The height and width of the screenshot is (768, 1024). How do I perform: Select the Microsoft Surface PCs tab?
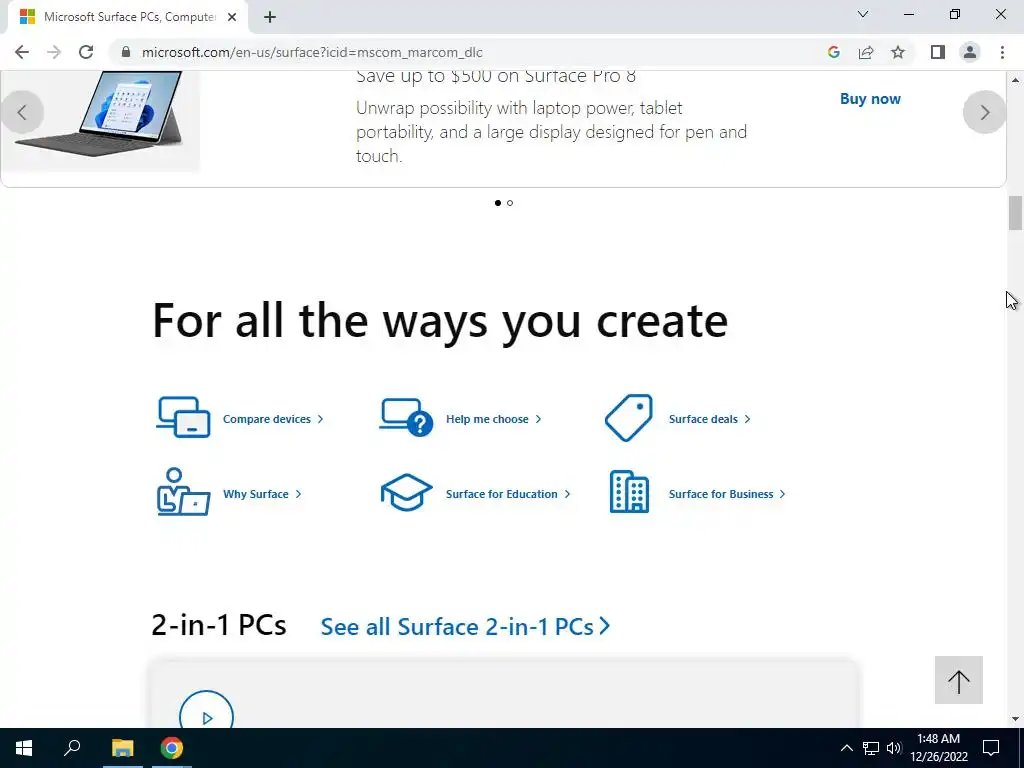pos(128,17)
